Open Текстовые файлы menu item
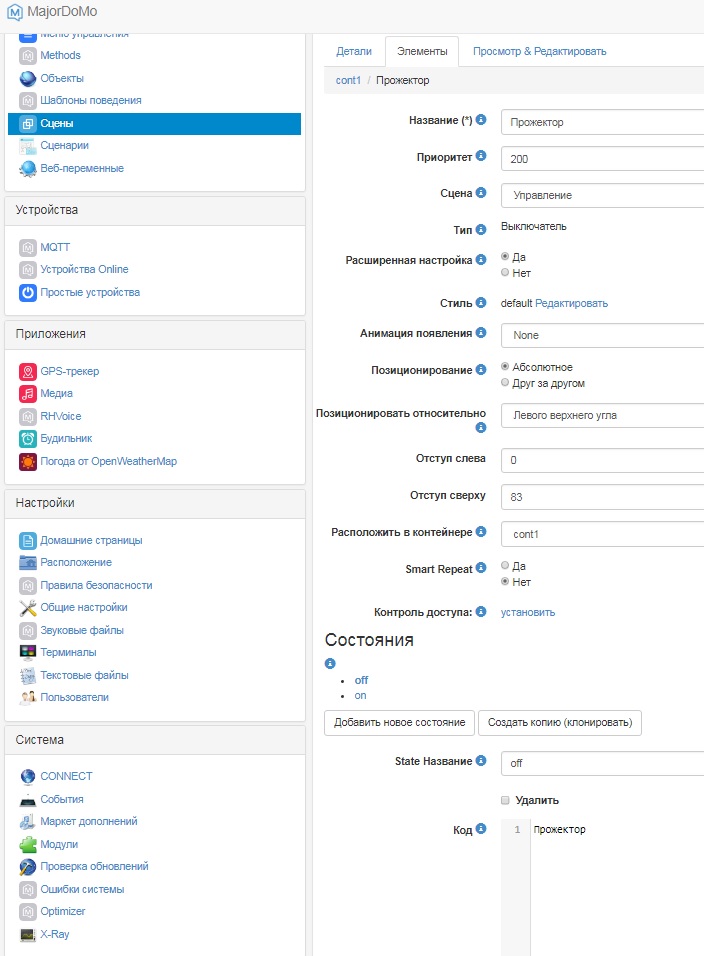 84,676
